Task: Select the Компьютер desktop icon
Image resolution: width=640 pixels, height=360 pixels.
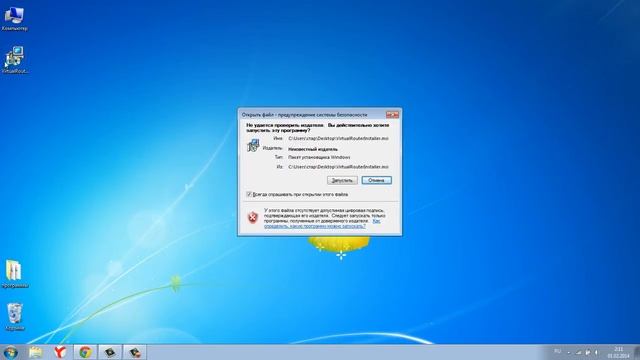Action: 14,19
